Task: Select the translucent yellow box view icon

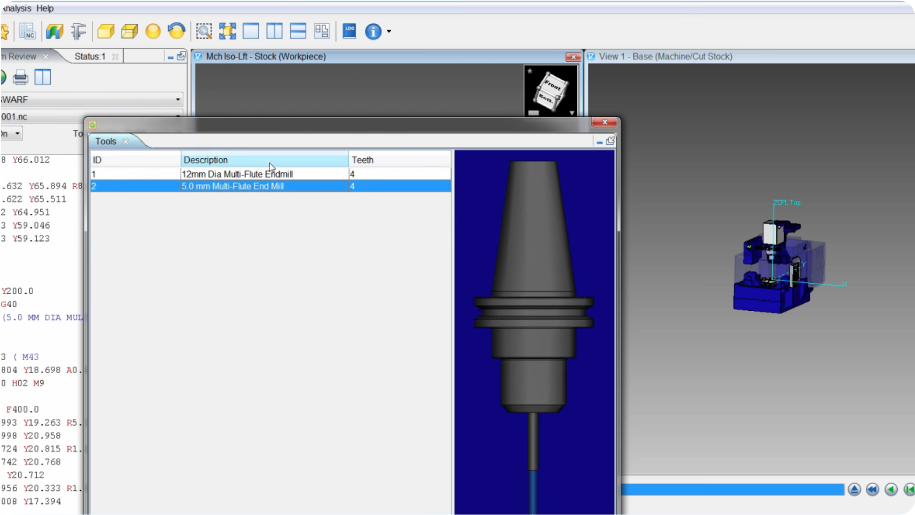Action: pyautogui.click(x=129, y=31)
